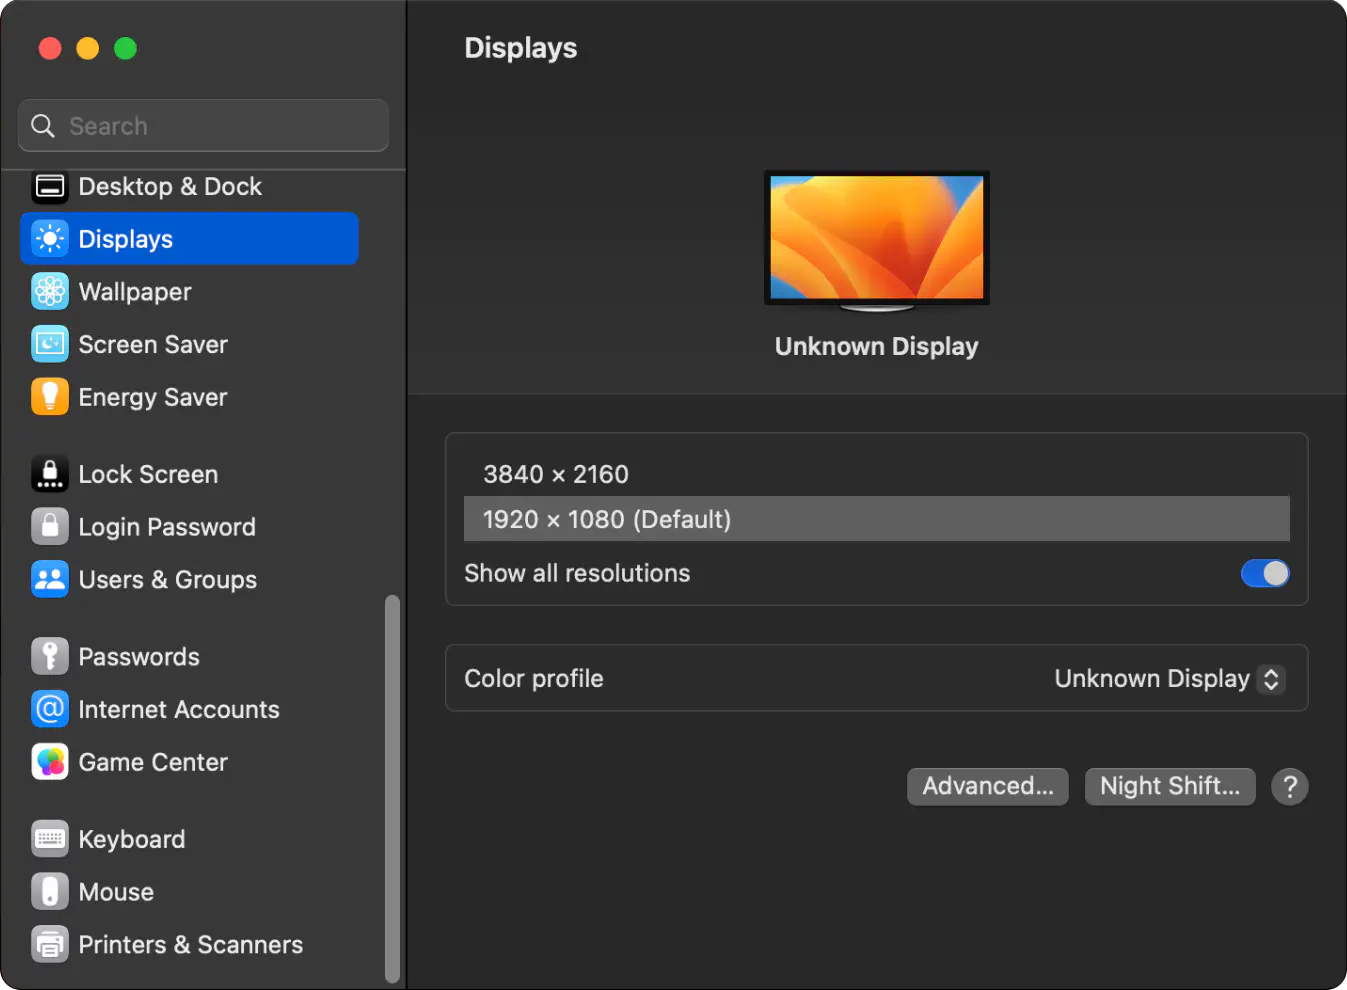Click the Advanced button
Viewport: 1347px width, 990px height.
(x=987, y=786)
